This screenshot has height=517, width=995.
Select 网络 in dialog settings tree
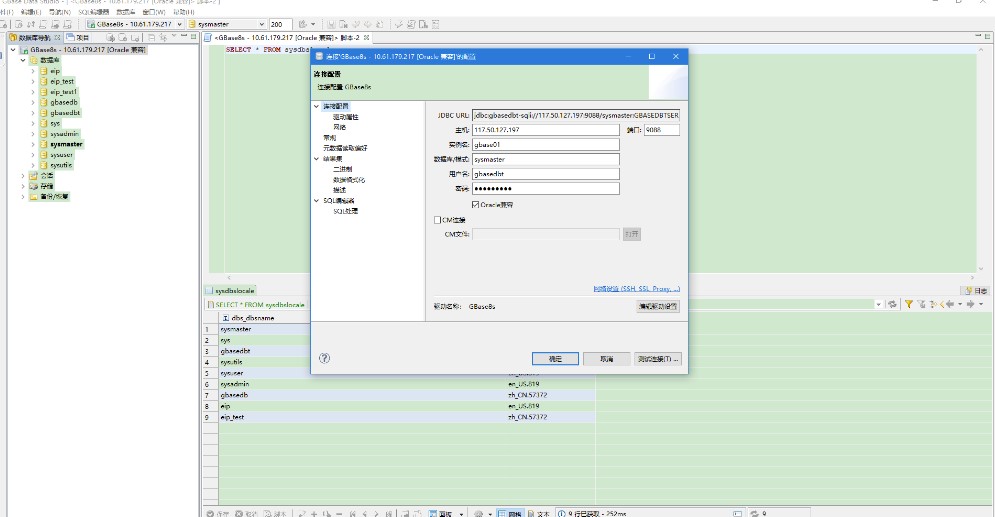click(339, 127)
